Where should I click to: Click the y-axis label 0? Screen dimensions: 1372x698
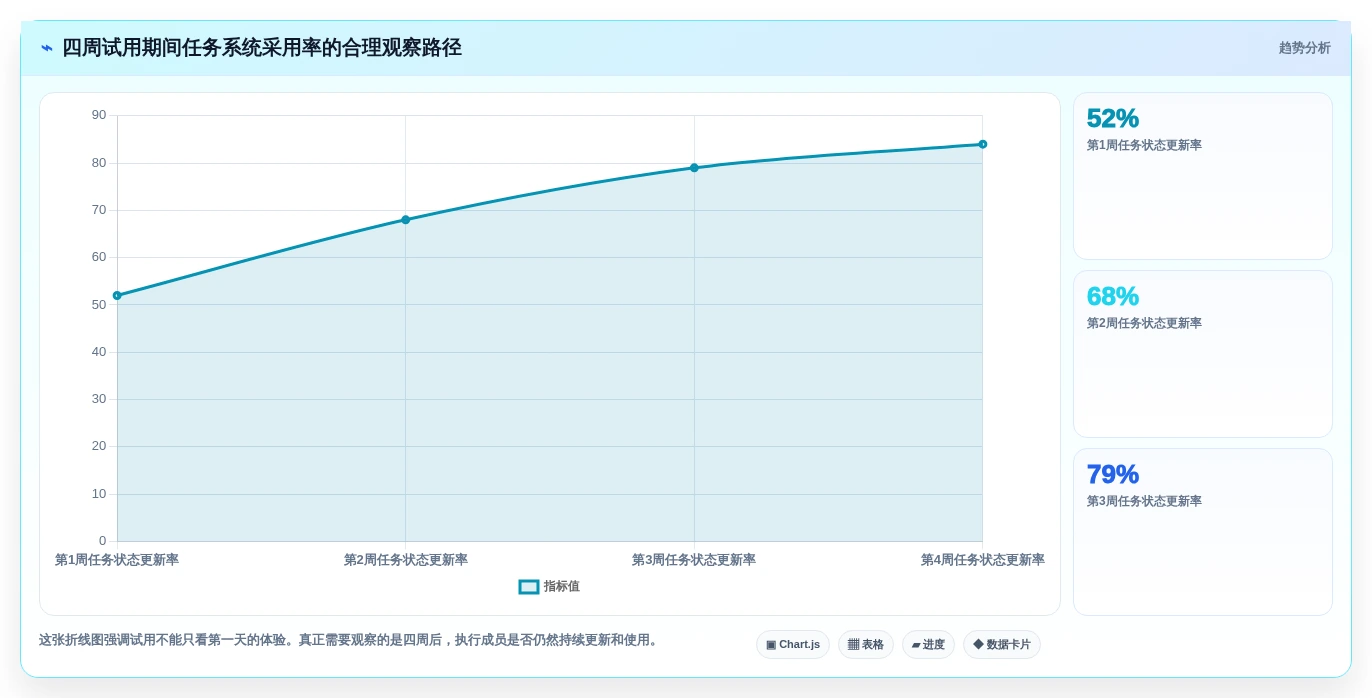tap(103, 541)
